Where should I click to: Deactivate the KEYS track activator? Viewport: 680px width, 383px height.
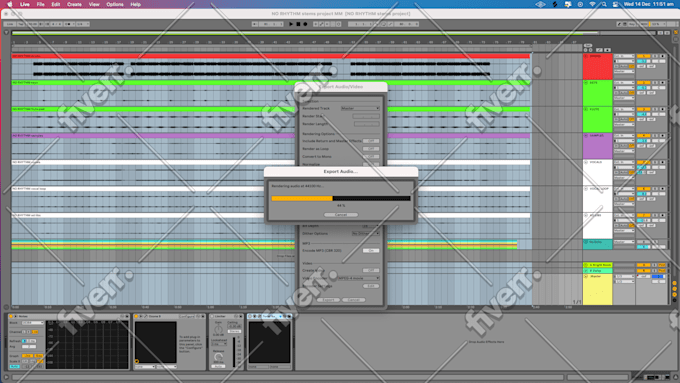pyautogui.click(x=644, y=83)
